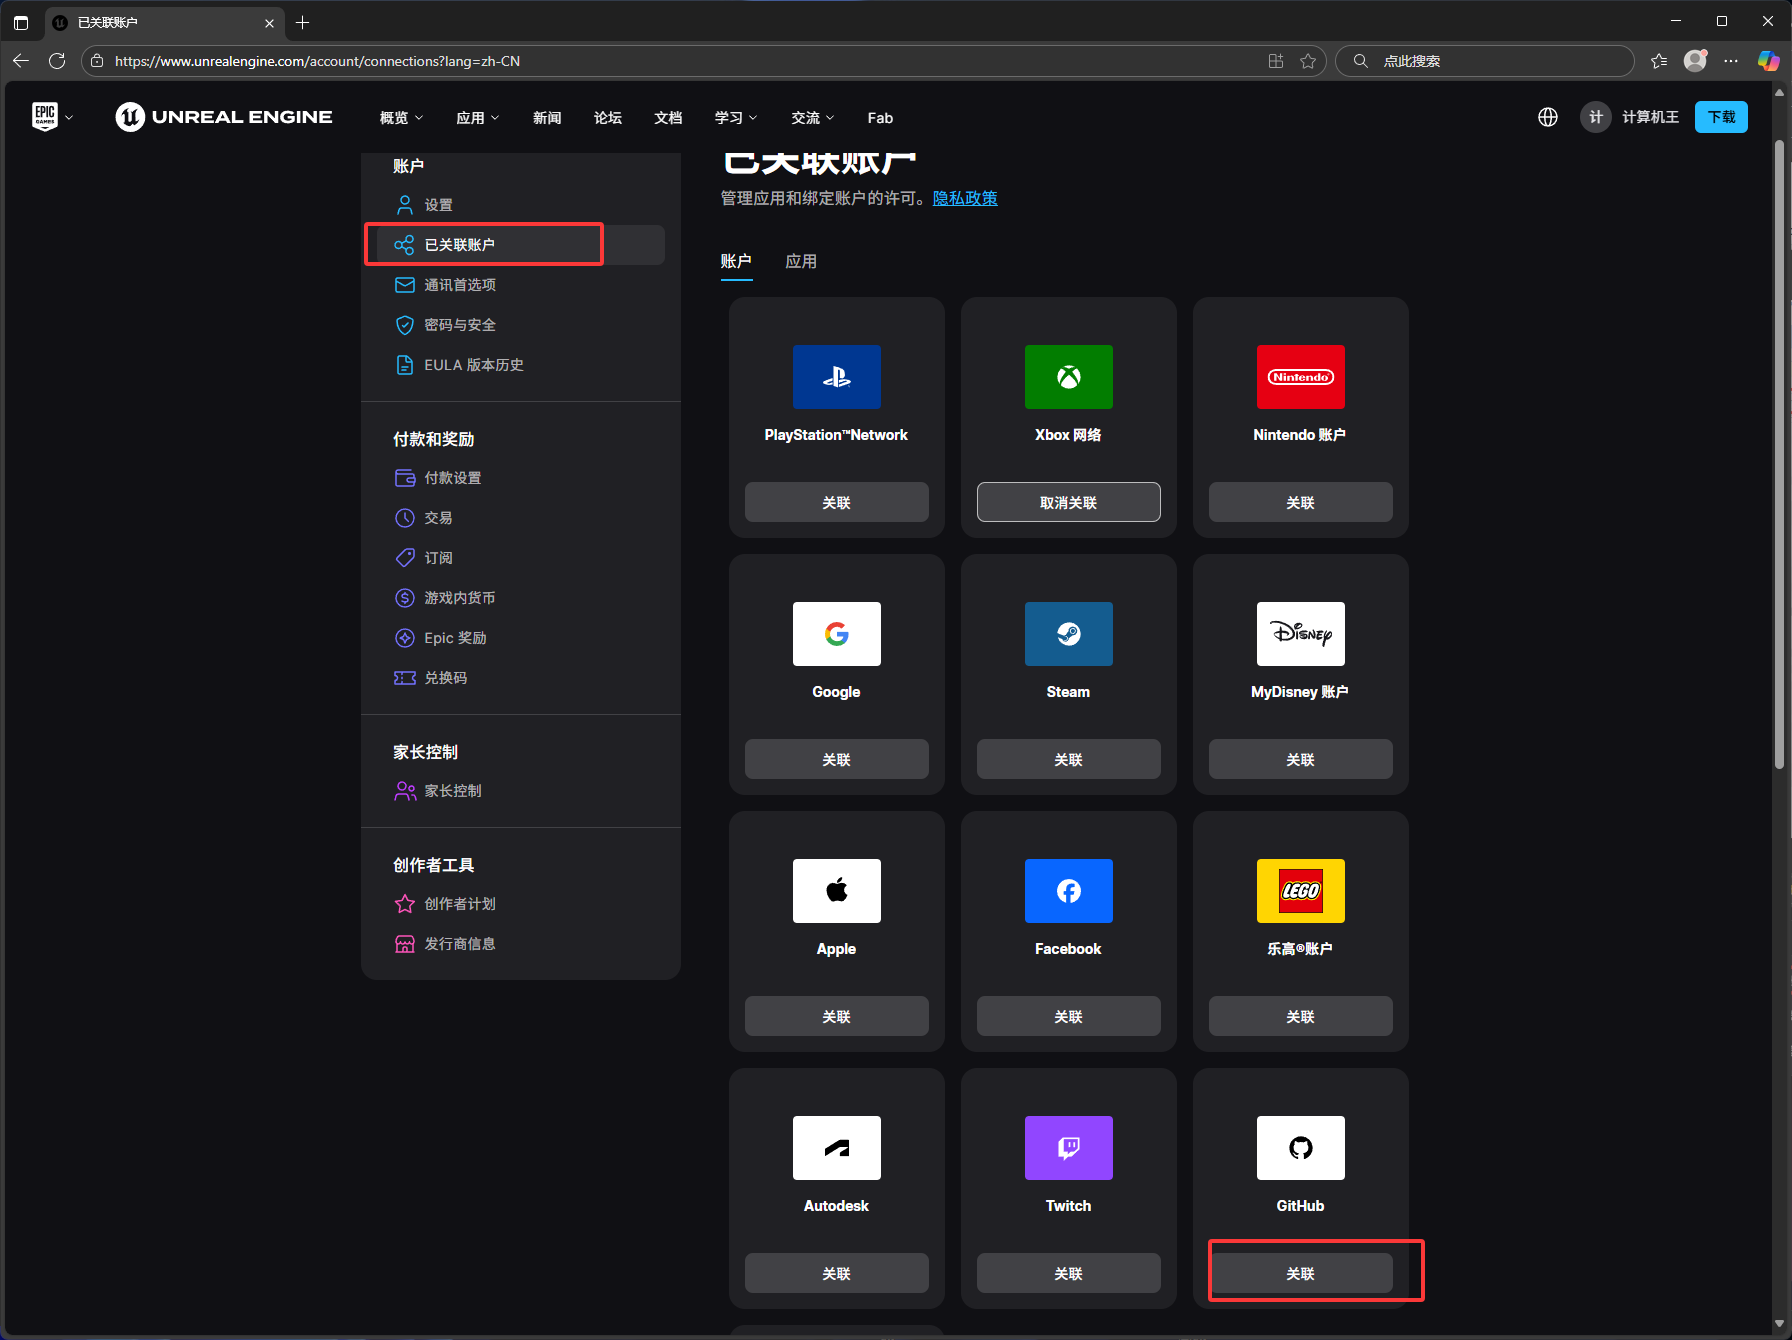Open the language globe icon

[x=1548, y=117]
